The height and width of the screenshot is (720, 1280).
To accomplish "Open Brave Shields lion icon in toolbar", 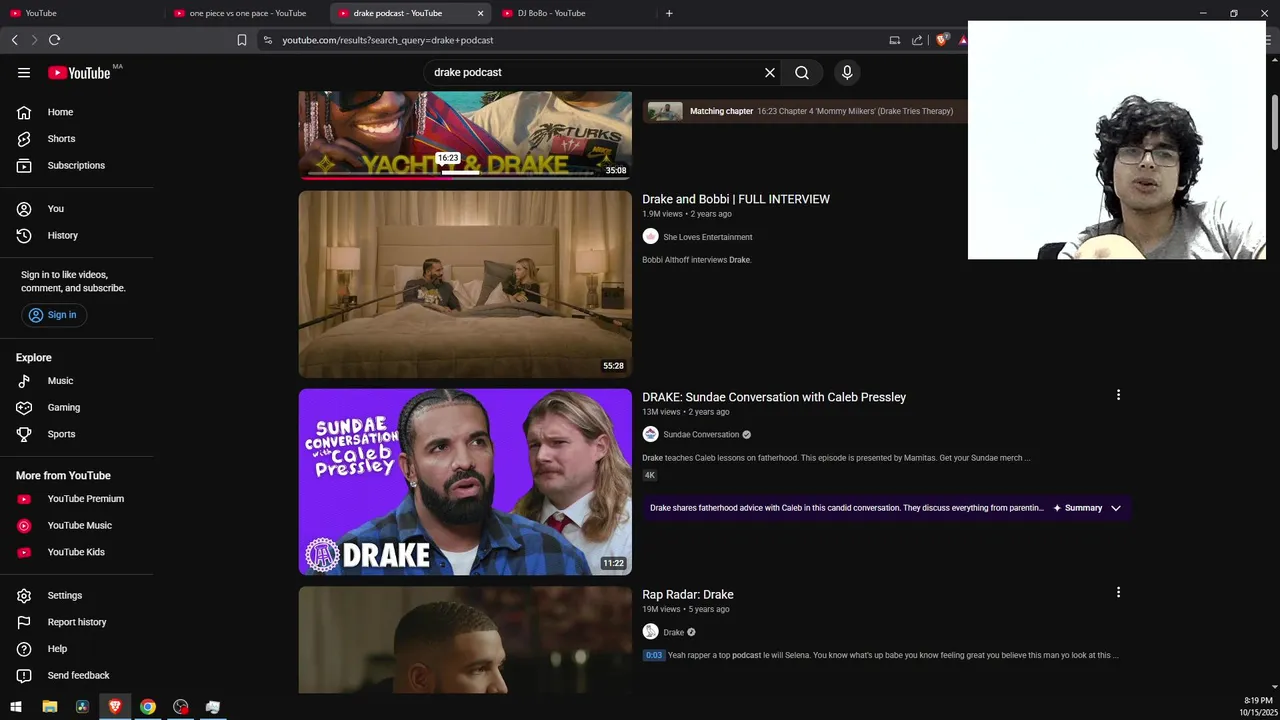I will coord(941,40).
